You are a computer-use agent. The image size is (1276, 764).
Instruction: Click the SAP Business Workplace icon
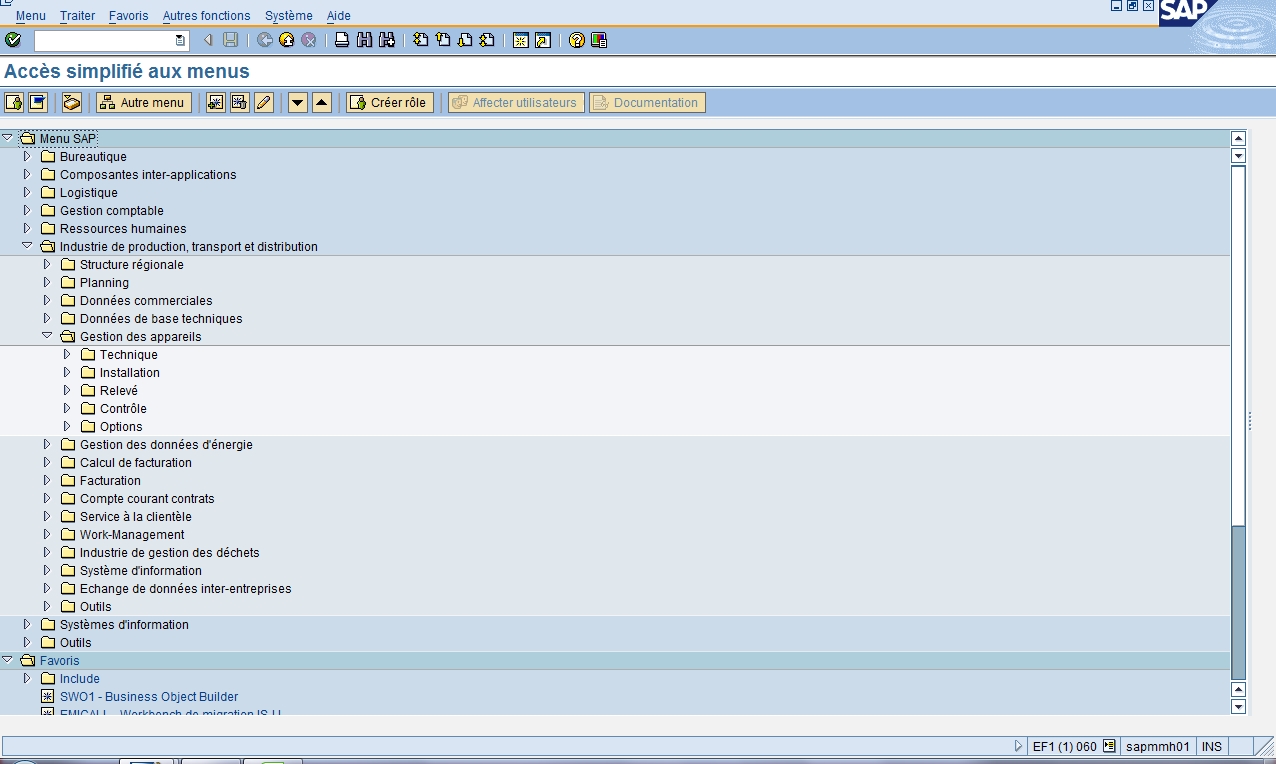tap(72, 103)
